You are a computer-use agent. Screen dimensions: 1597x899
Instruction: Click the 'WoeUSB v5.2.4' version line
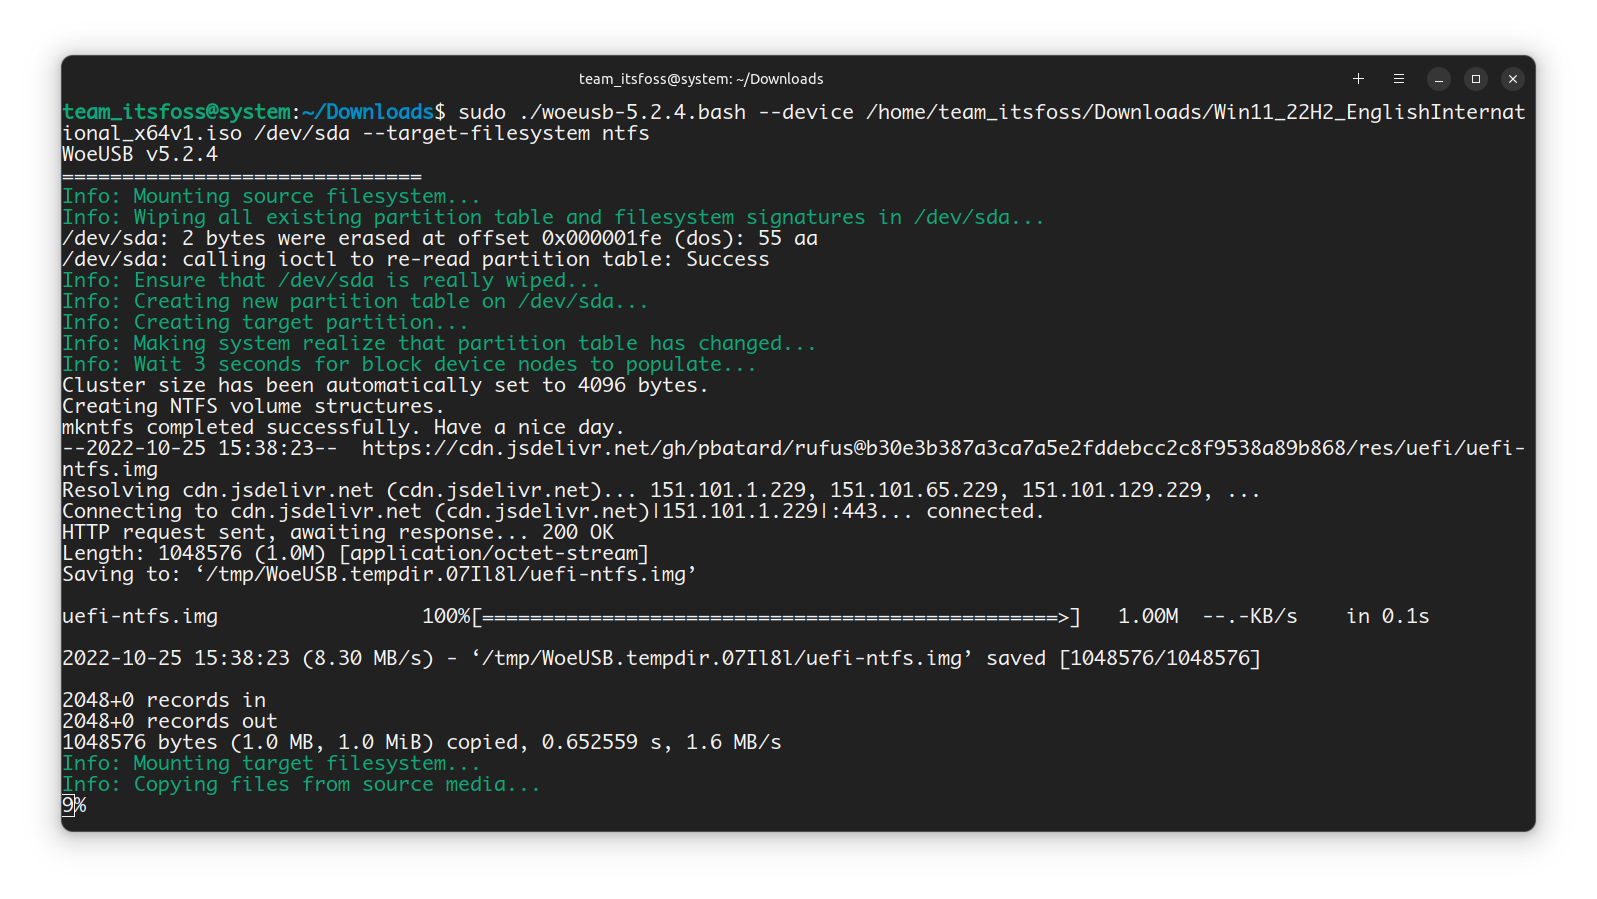(140, 154)
